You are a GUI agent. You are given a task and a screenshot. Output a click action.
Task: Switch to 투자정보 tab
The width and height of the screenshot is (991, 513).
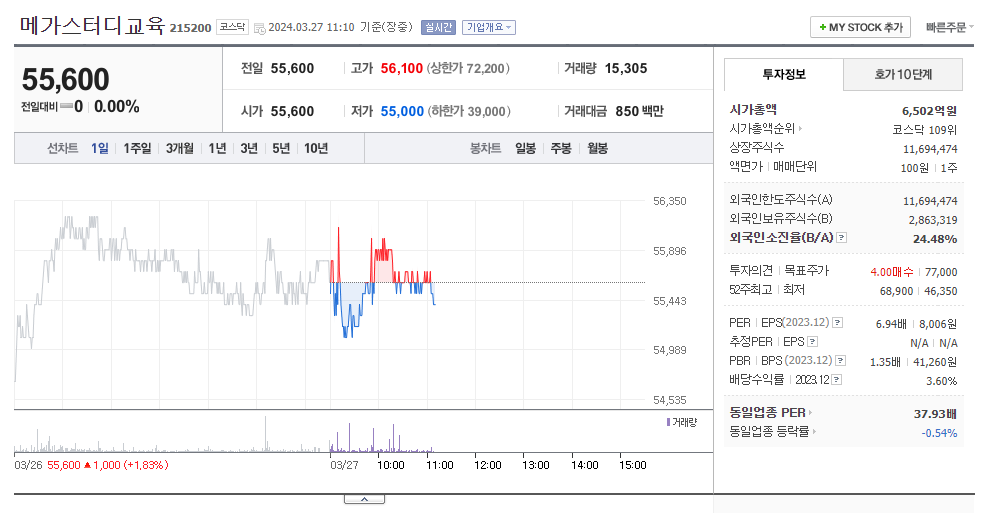point(784,75)
